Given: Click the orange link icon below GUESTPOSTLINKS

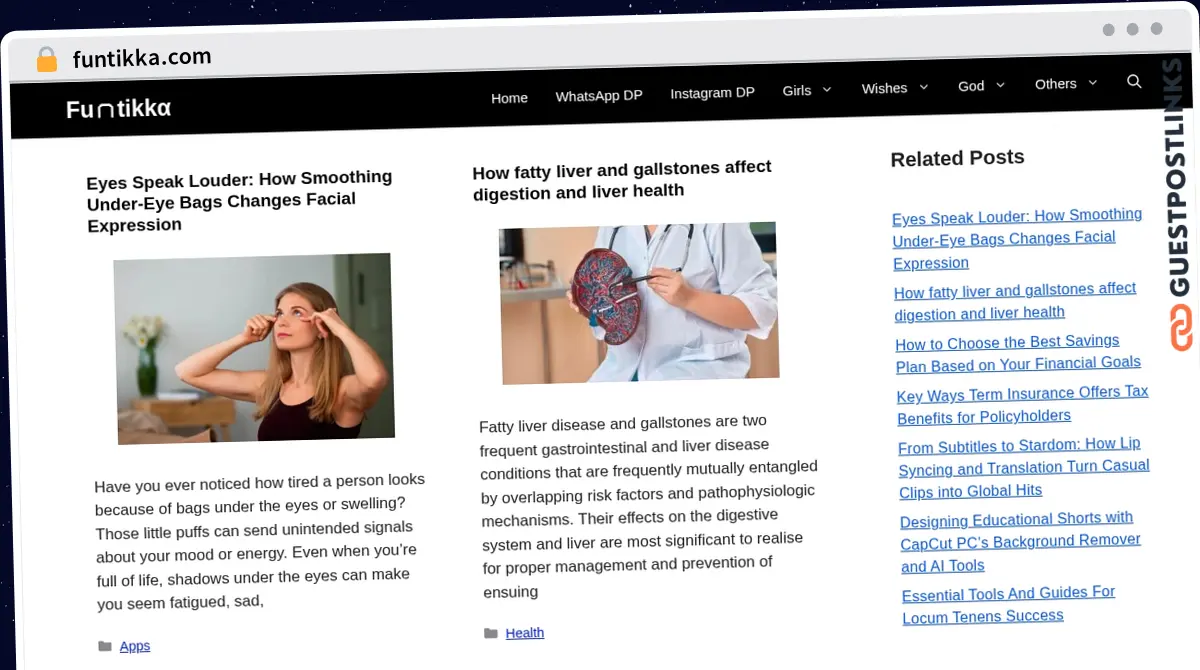Looking at the screenshot, I should [1180, 329].
